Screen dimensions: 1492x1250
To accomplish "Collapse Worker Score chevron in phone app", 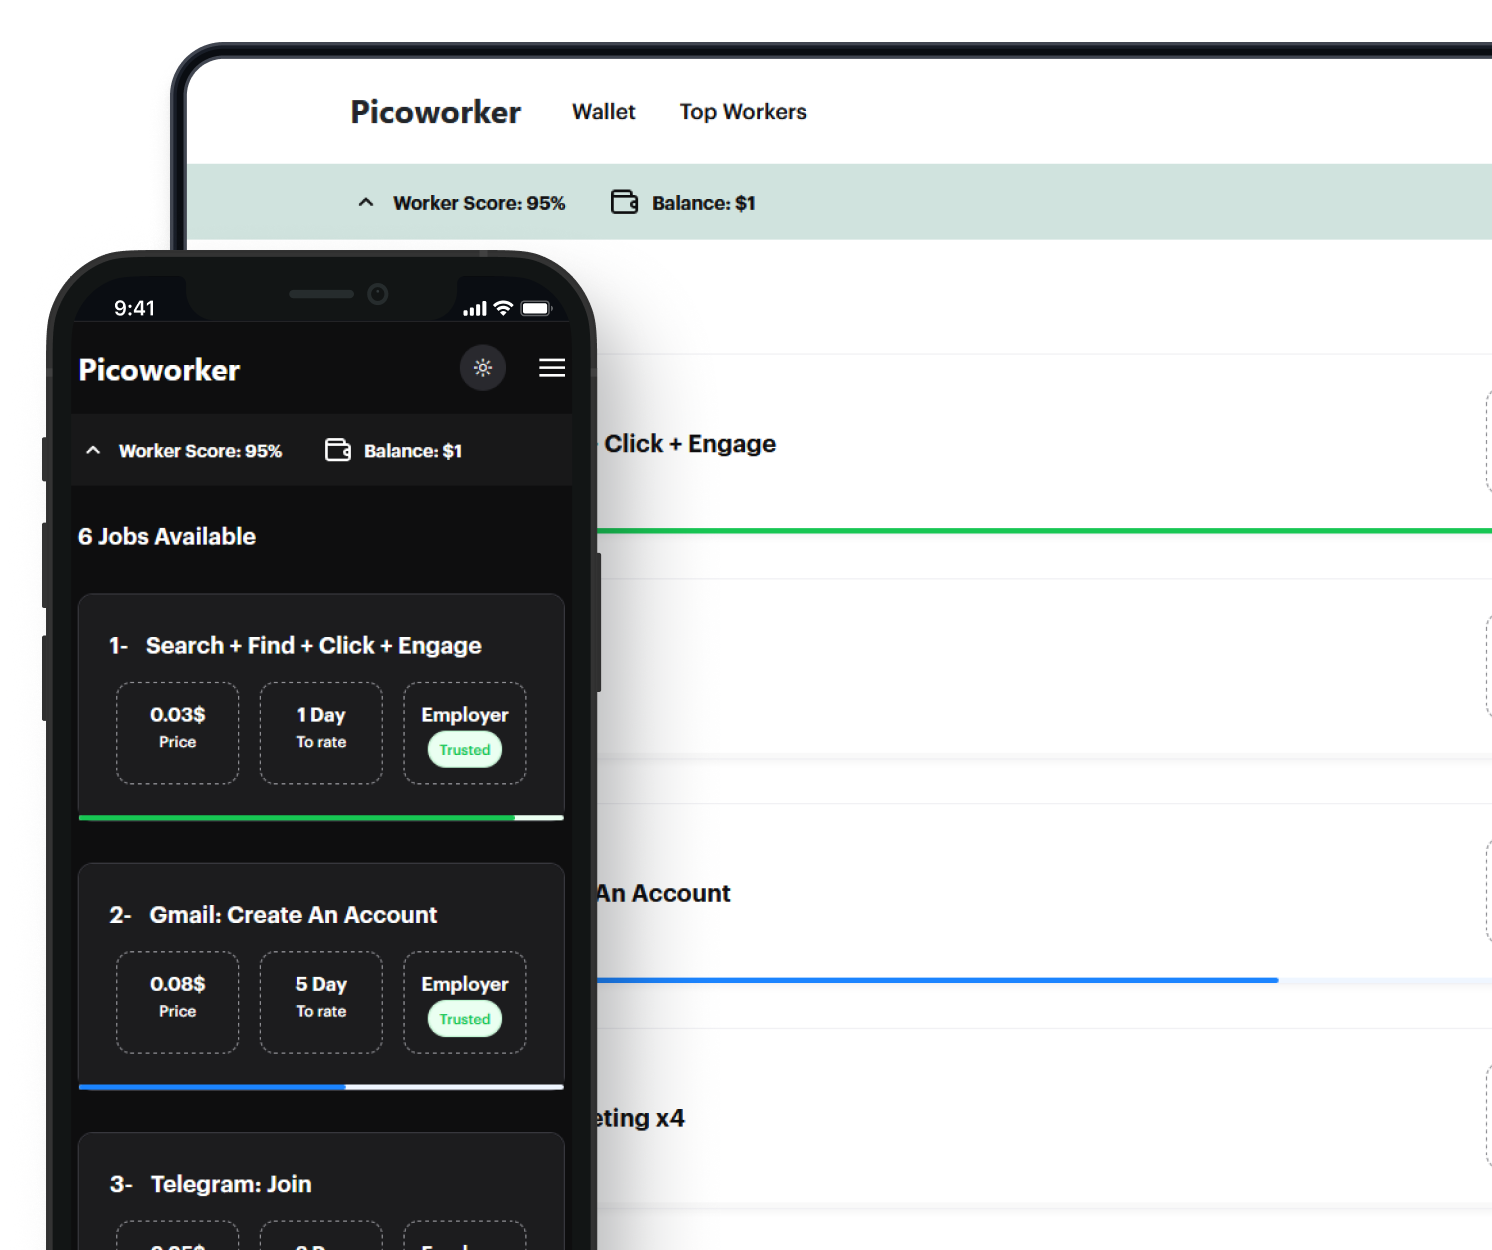I will point(93,450).
